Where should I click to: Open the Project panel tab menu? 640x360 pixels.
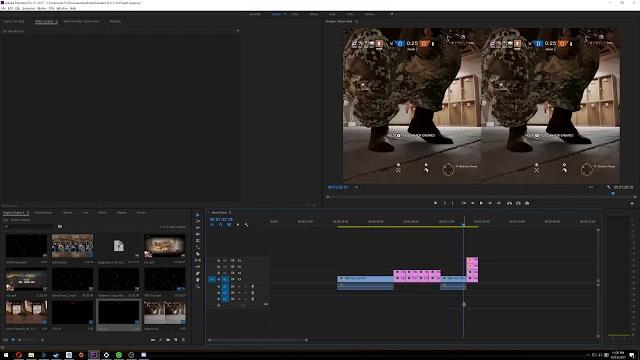pos(28,213)
